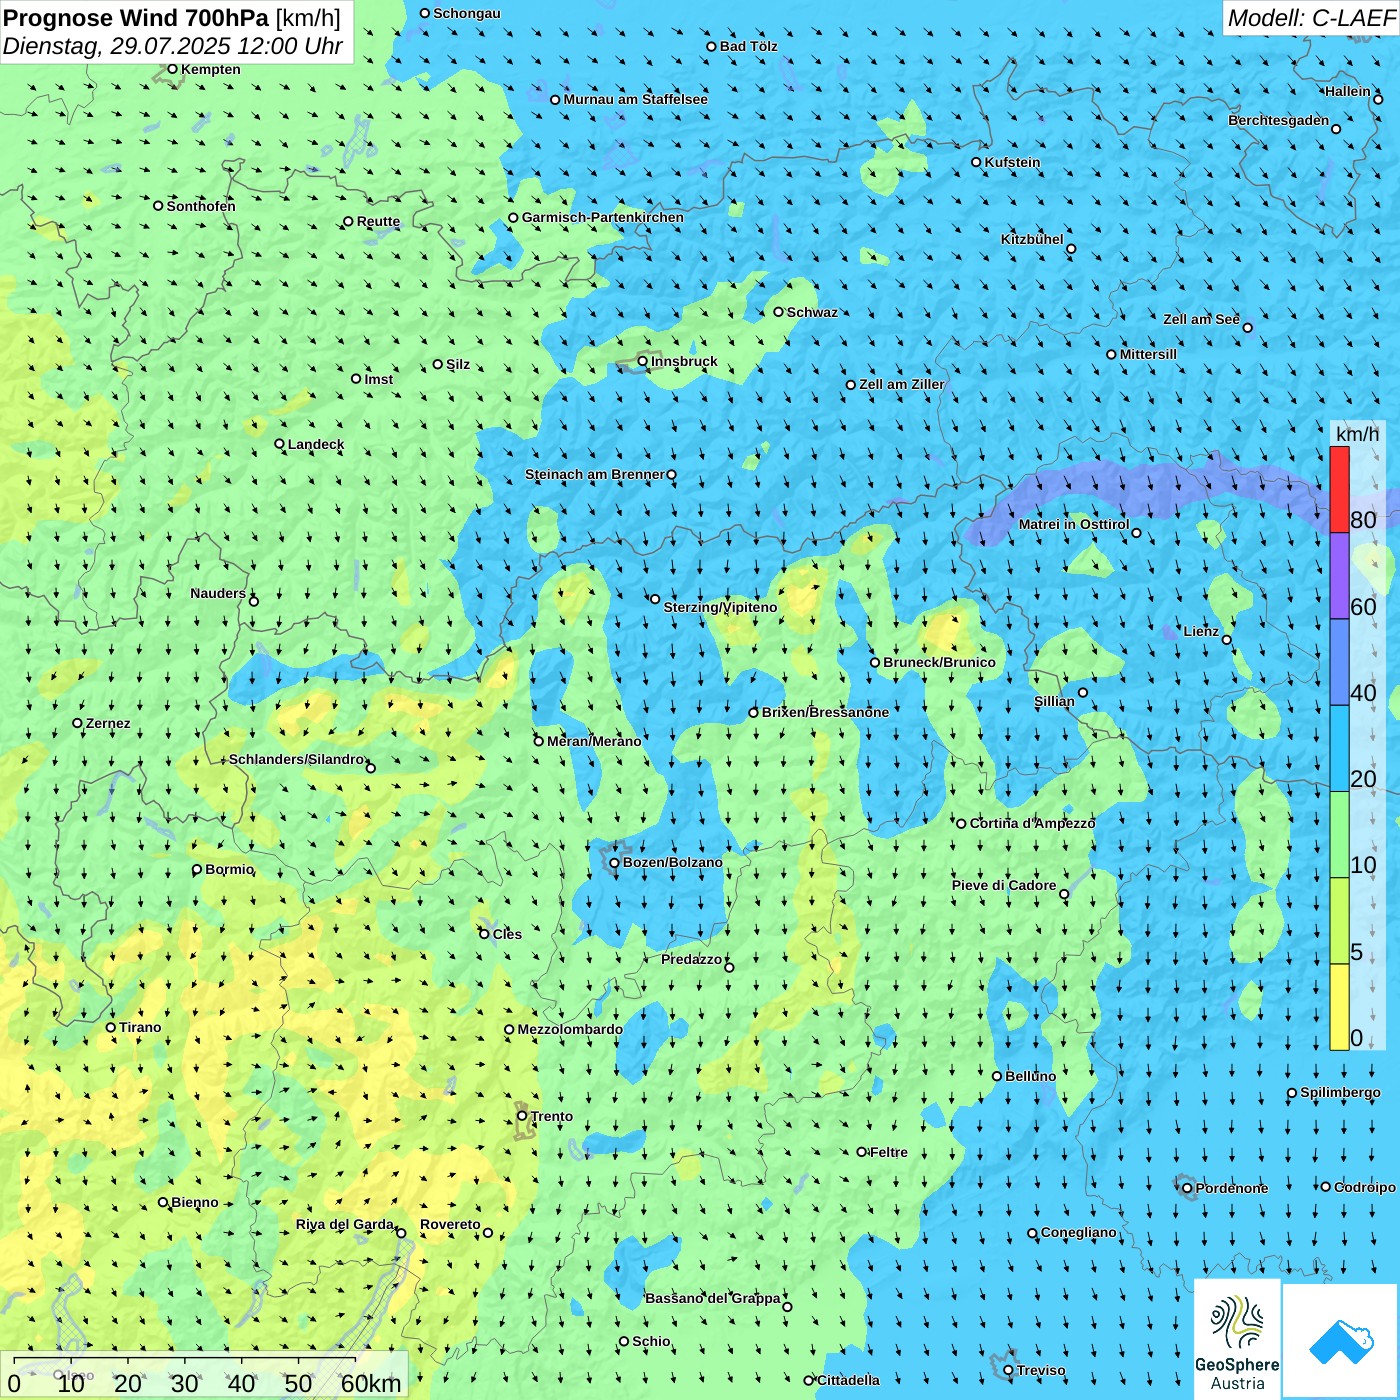Click the 'Berchtesgaden' label

pyautogui.click(x=1279, y=120)
